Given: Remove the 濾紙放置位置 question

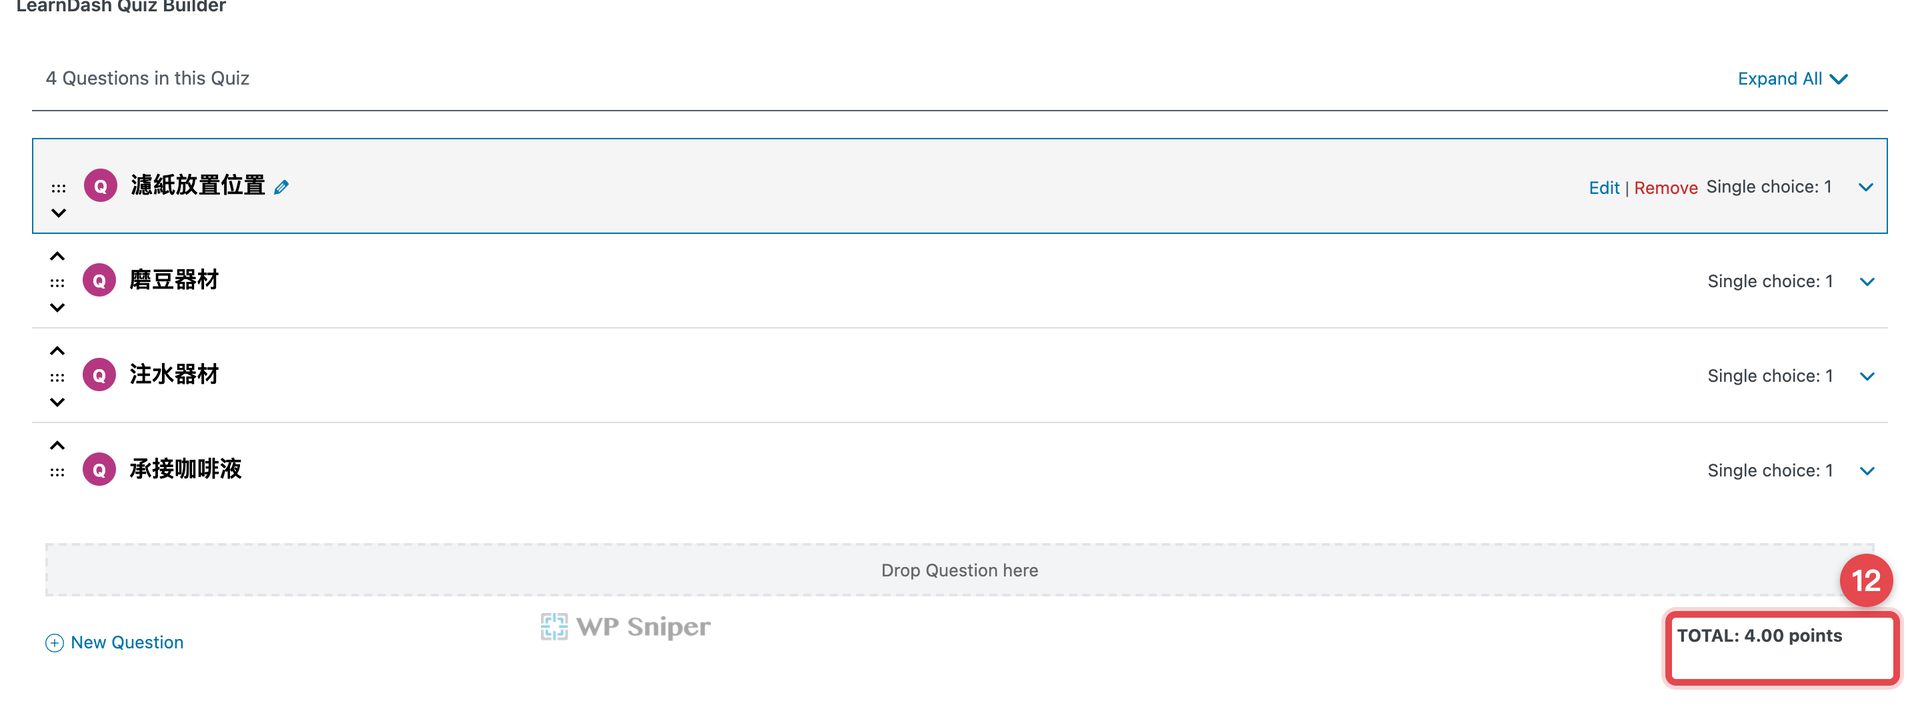Looking at the screenshot, I should click(1665, 188).
